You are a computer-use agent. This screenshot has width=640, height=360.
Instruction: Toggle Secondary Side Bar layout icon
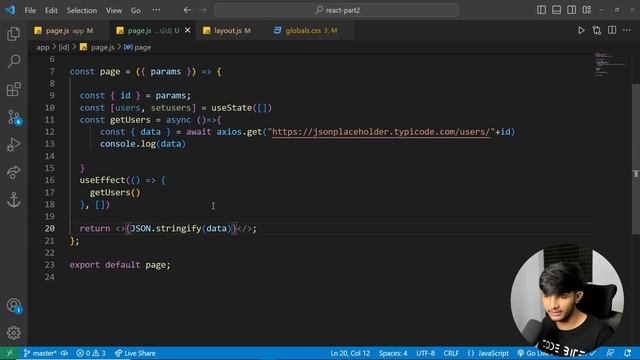pyautogui.click(x=571, y=10)
